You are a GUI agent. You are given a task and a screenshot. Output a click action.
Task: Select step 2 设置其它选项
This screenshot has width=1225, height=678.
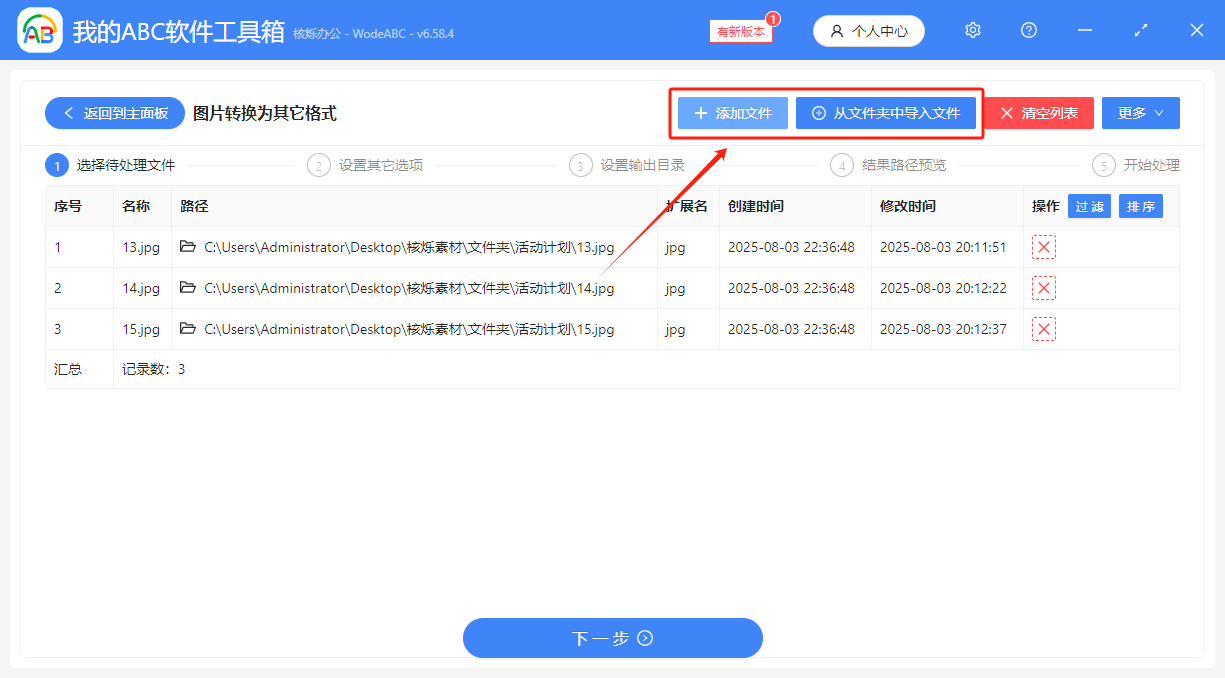click(364, 164)
